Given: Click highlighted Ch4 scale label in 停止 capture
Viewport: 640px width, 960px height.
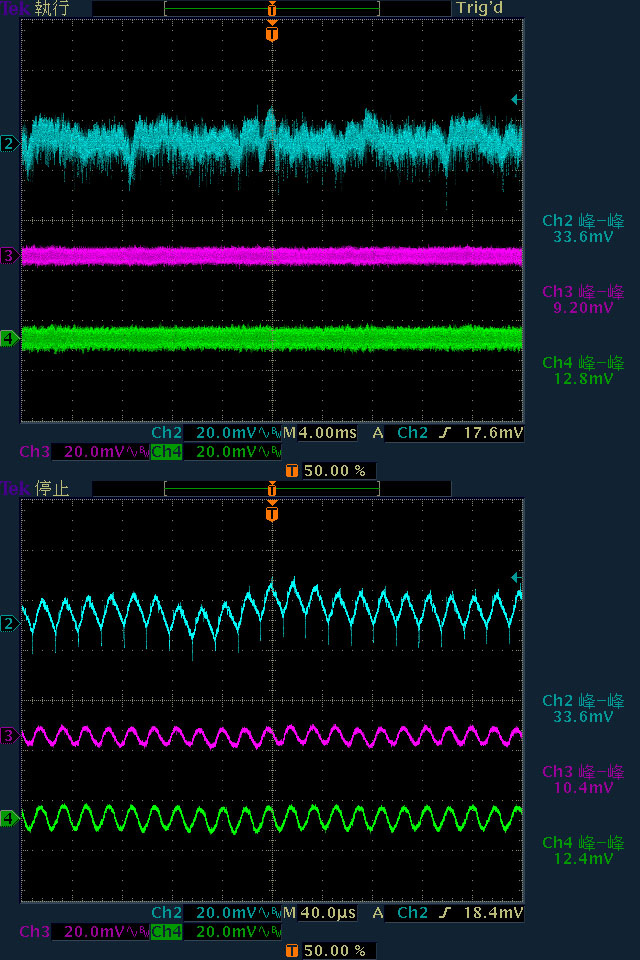Looking at the screenshot, I should pos(167,932).
